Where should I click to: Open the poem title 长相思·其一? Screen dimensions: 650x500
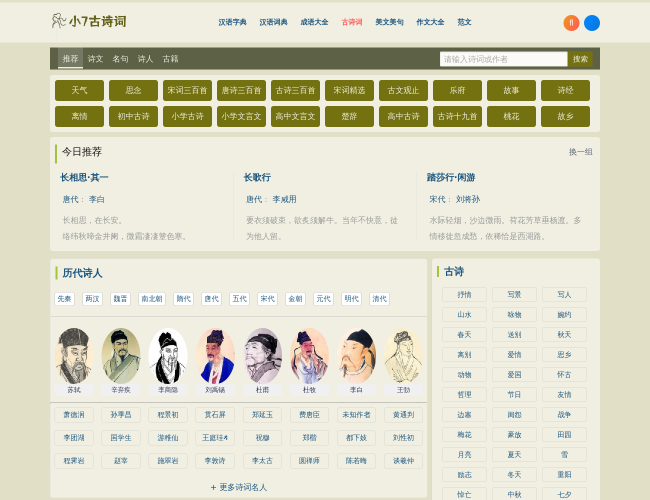click(84, 178)
